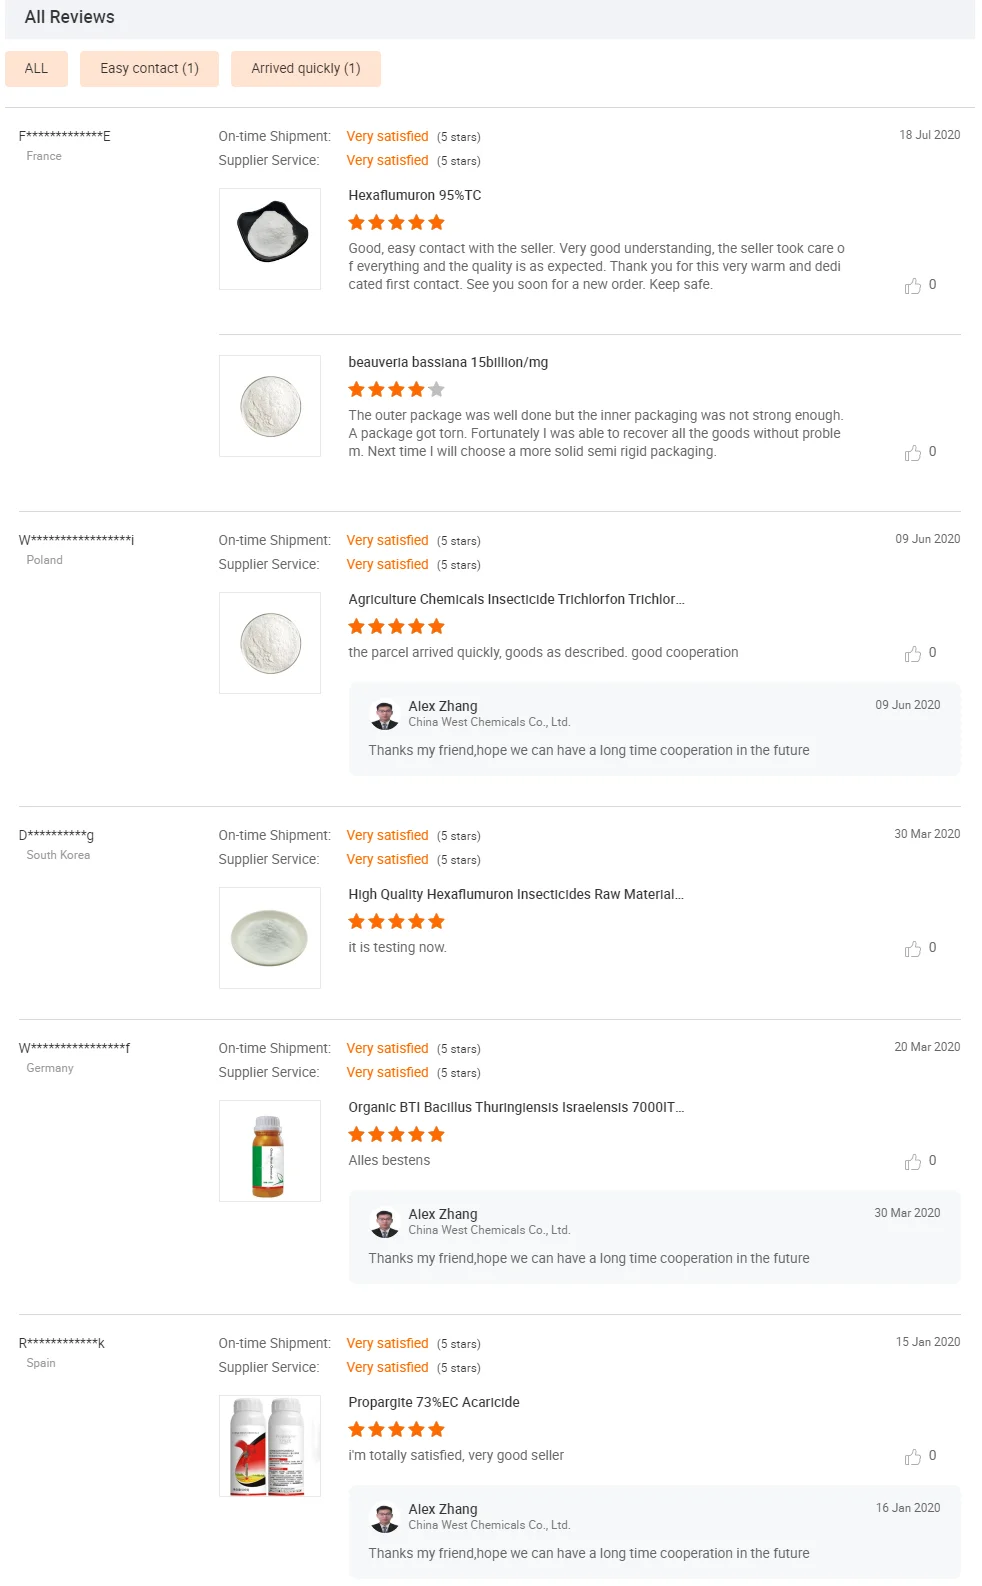
Task: Click thumbs-up on South Korea review
Action: pos(913,949)
